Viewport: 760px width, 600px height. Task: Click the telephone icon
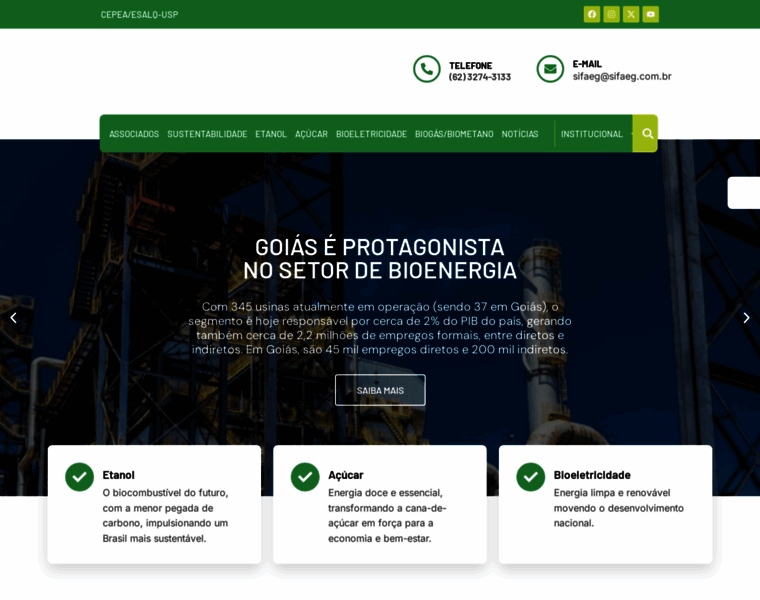pyautogui.click(x=427, y=69)
